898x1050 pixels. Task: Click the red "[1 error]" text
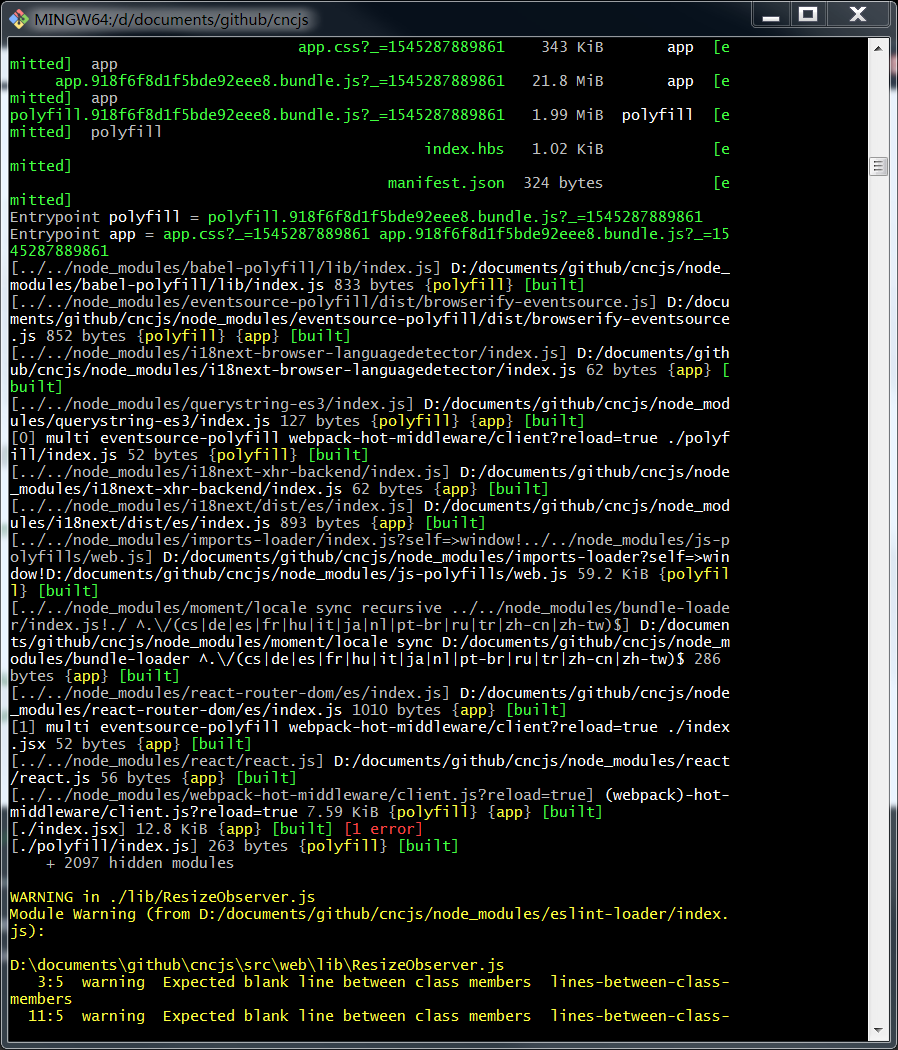(x=383, y=829)
